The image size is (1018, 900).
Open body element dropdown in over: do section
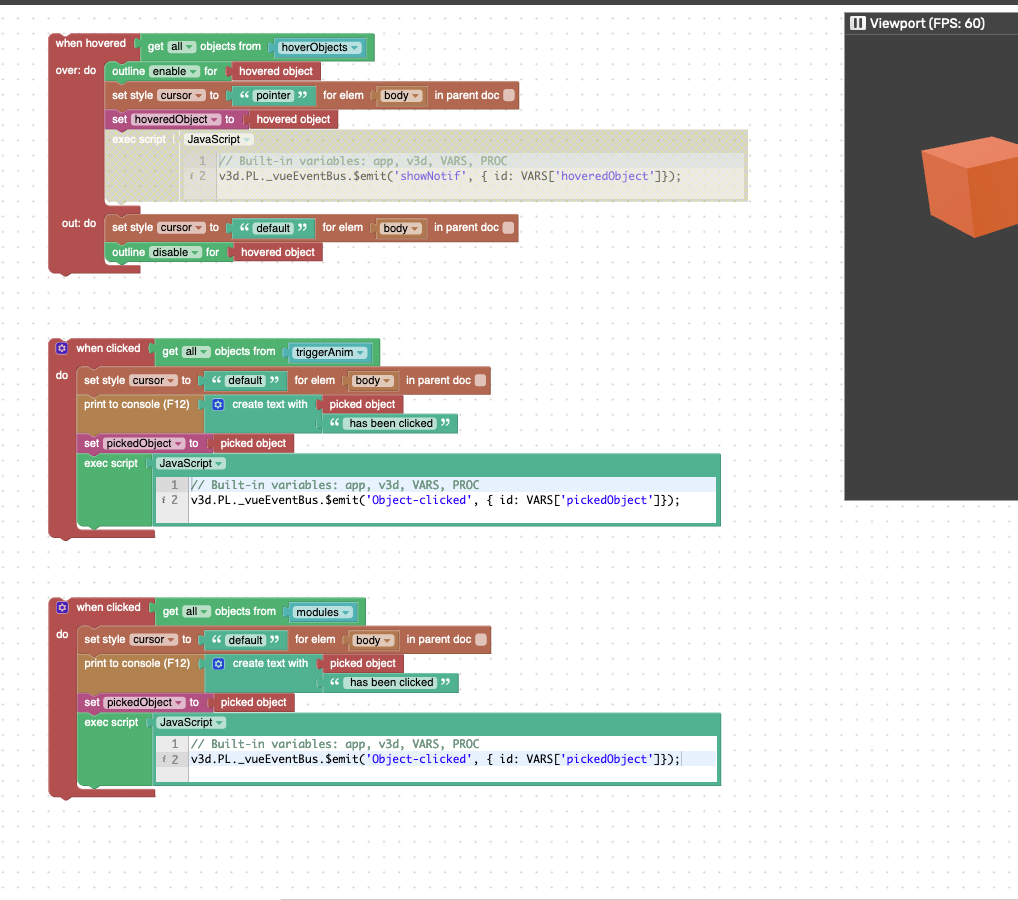402,96
